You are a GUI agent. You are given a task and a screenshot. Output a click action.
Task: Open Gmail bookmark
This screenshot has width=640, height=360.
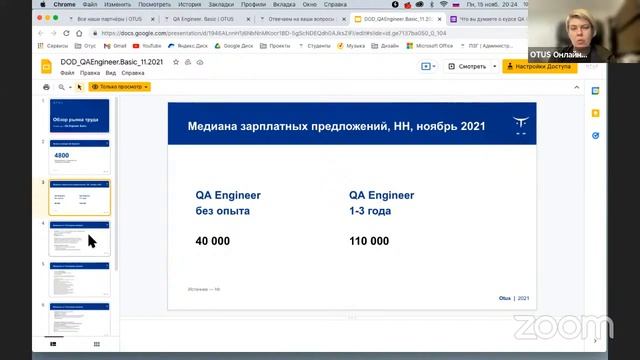[x=115, y=46]
